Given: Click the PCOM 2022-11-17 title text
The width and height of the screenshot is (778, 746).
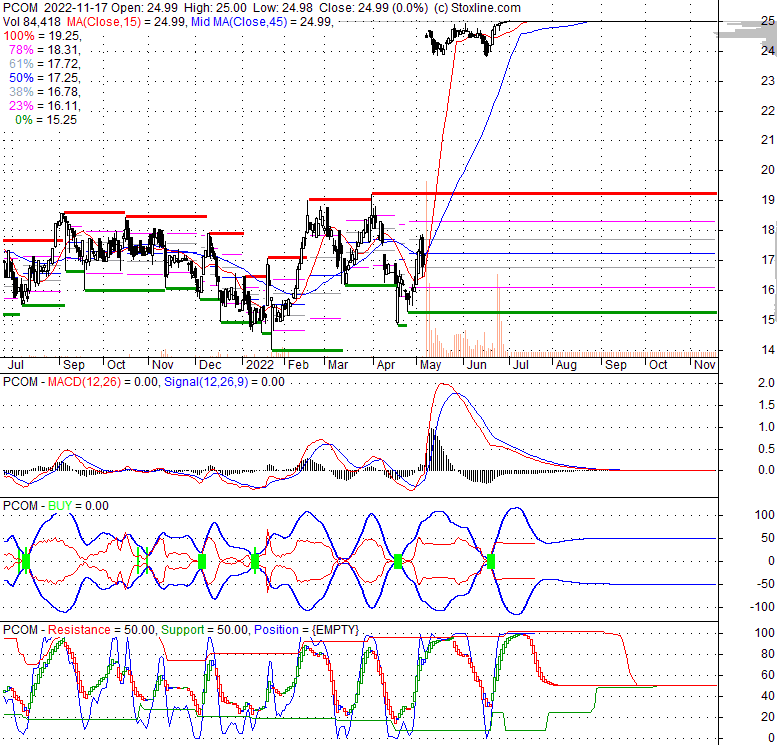Looking at the screenshot, I should tap(56, 8).
